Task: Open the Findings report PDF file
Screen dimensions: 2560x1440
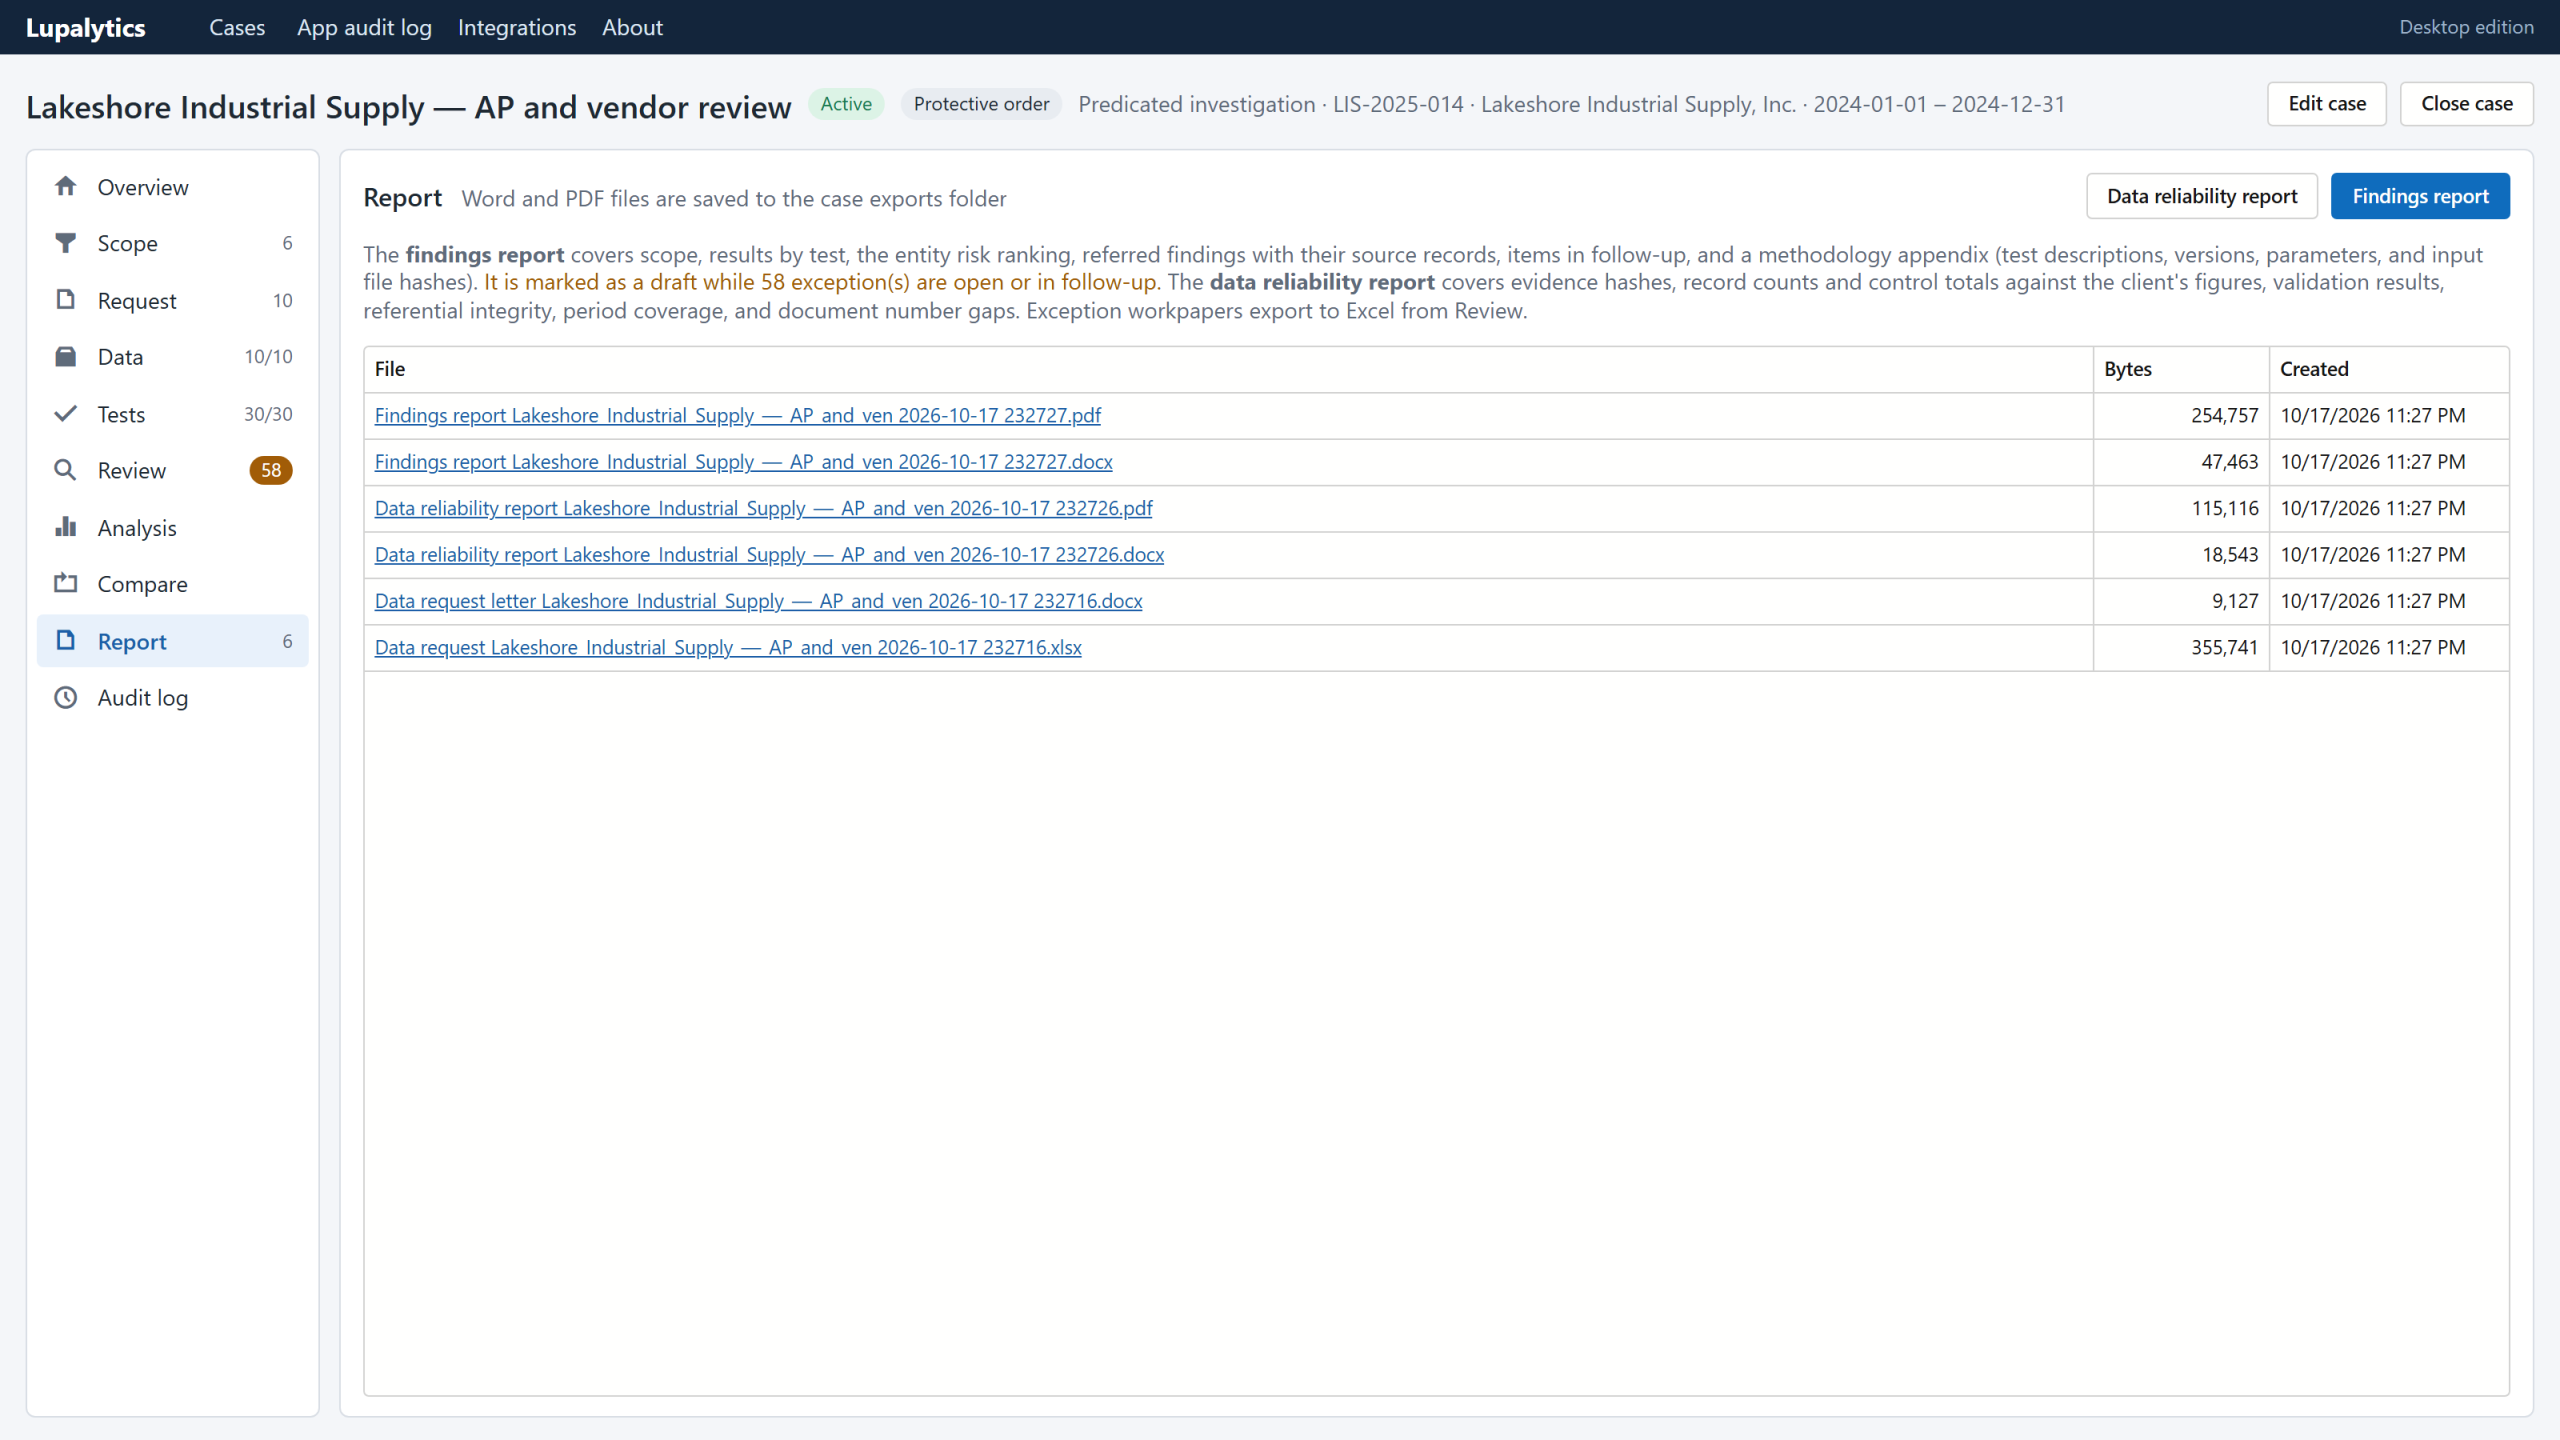Action: click(x=738, y=415)
